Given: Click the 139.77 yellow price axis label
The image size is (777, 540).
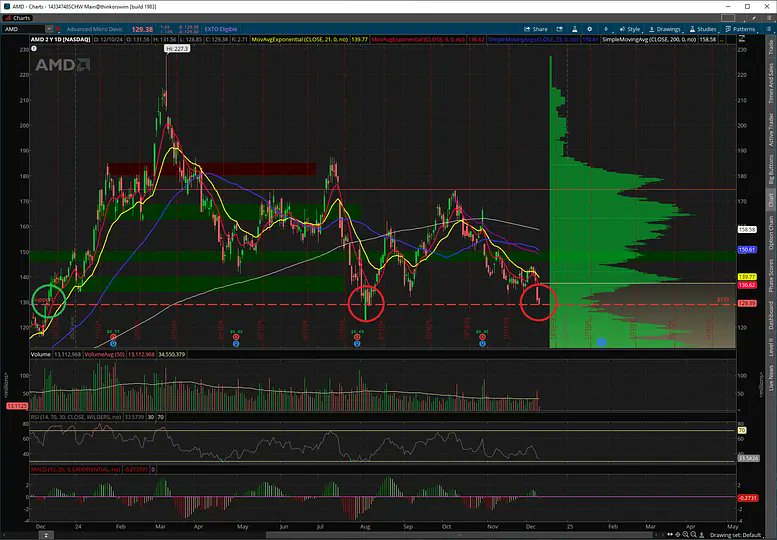Looking at the screenshot, I should [x=747, y=277].
